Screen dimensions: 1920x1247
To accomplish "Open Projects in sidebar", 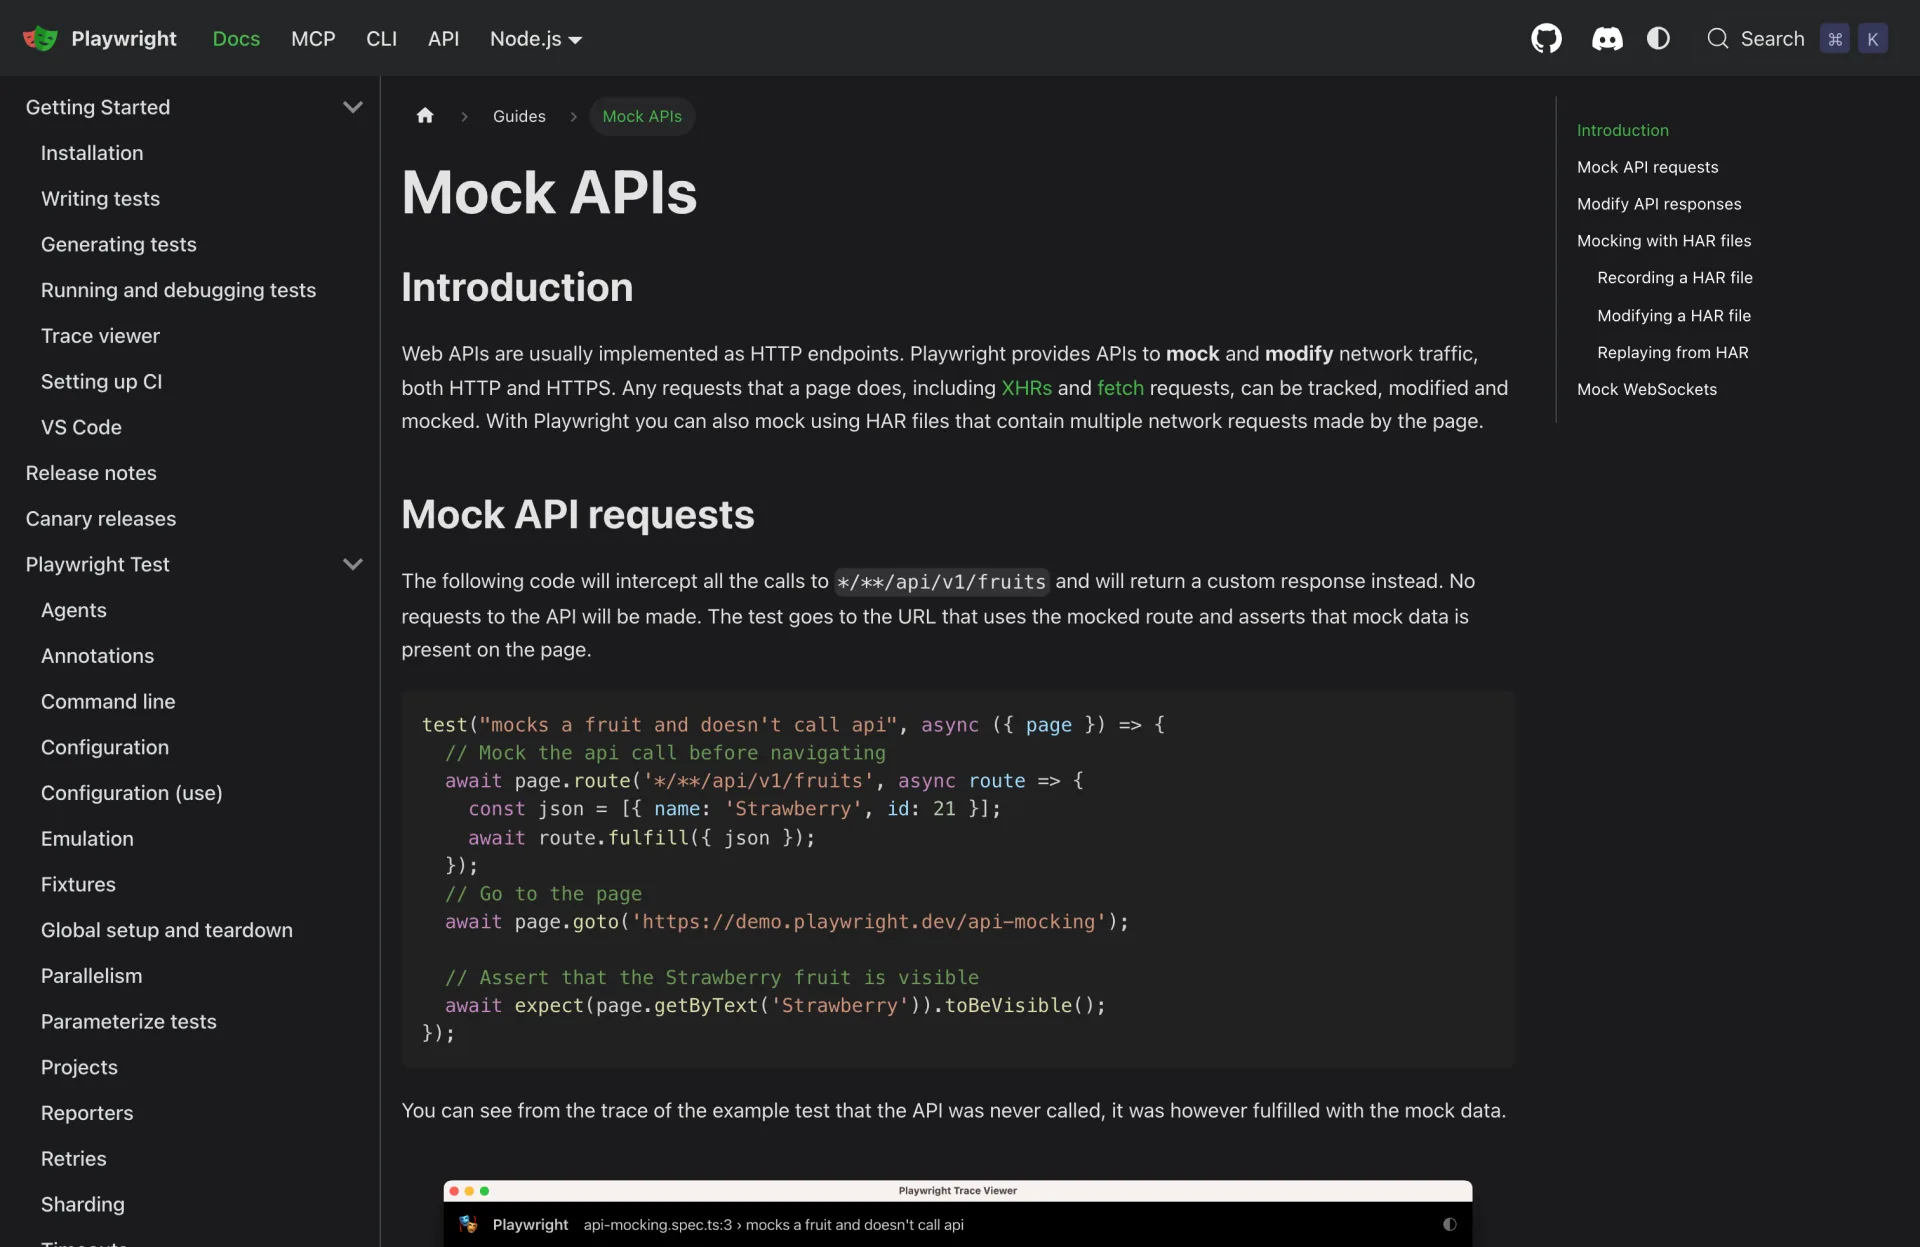I will (x=79, y=1067).
